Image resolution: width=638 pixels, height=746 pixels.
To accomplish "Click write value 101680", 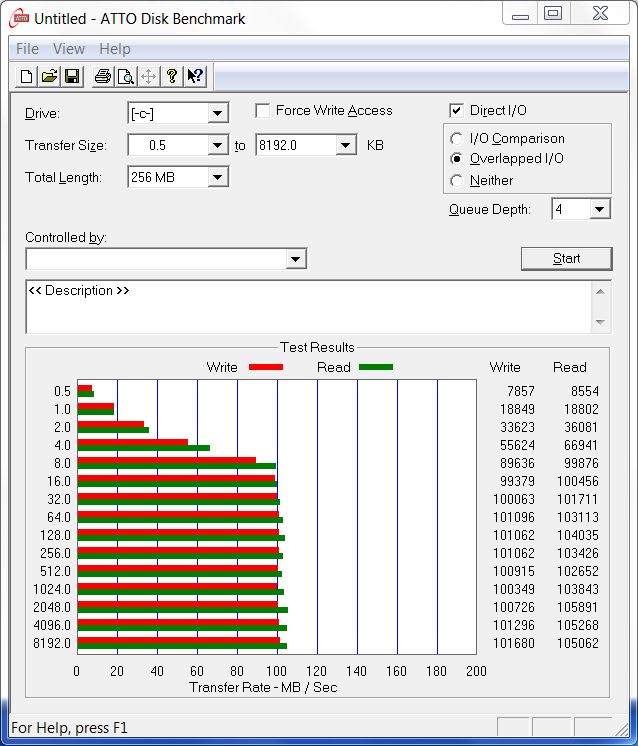I will [514, 643].
